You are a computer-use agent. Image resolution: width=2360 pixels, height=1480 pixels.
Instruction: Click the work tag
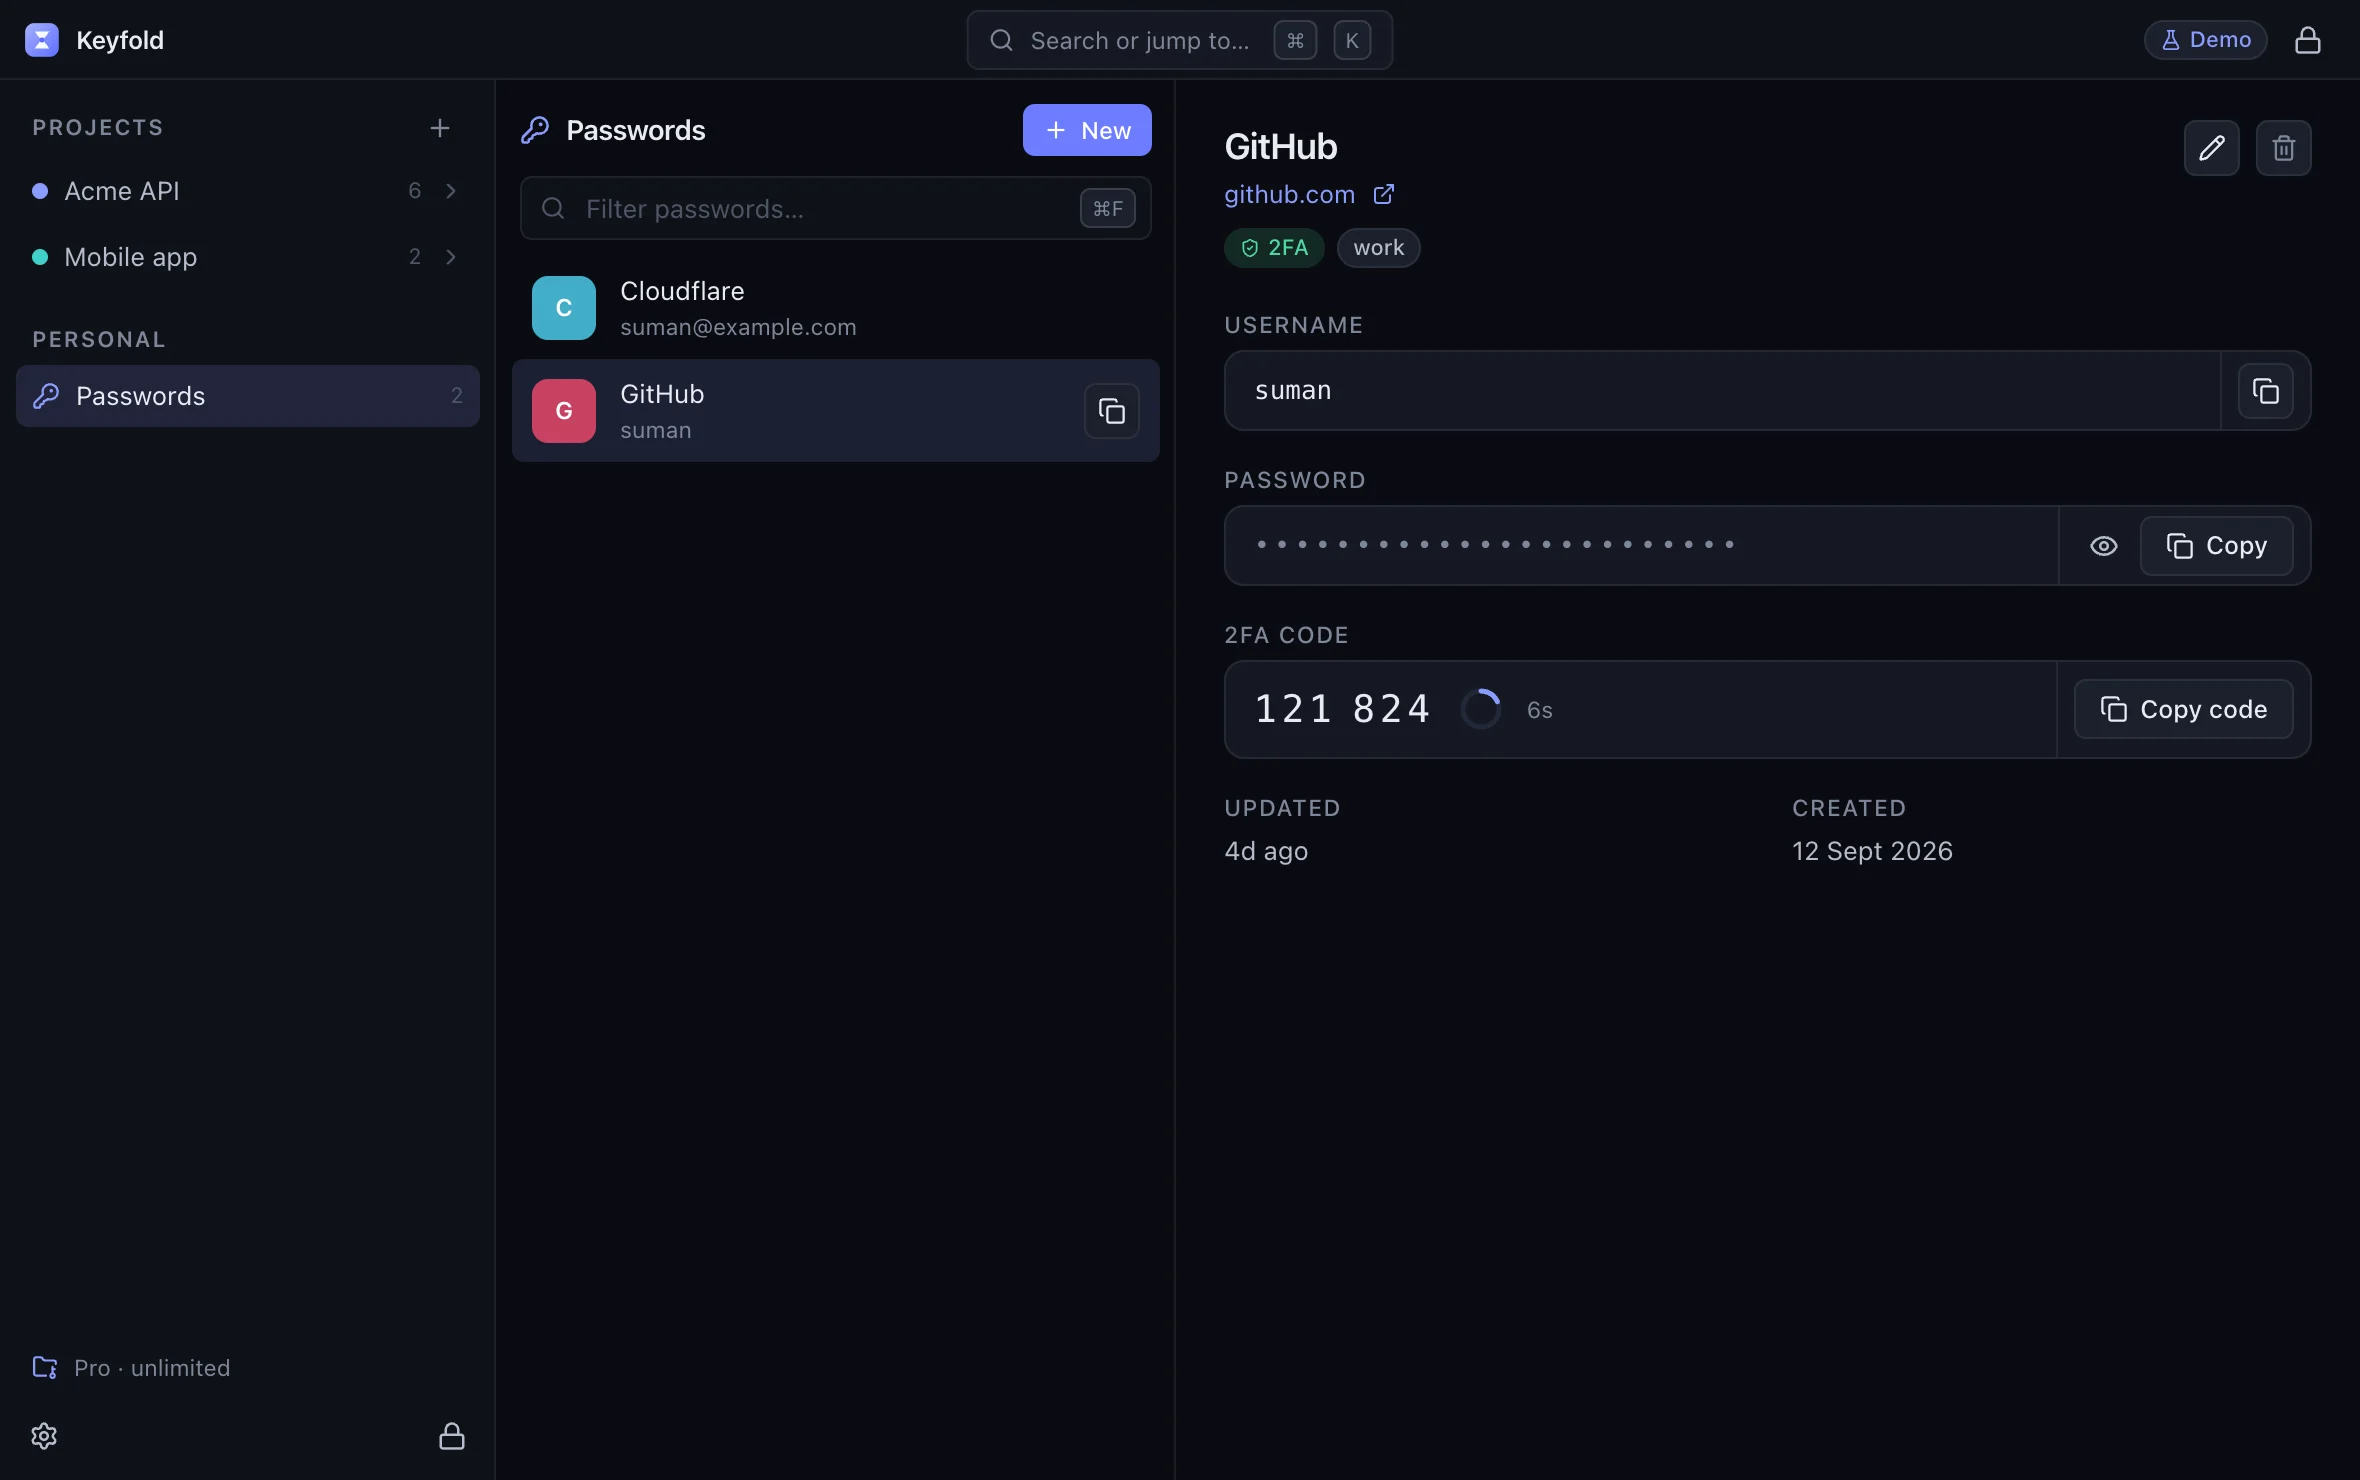click(x=1378, y=248)
